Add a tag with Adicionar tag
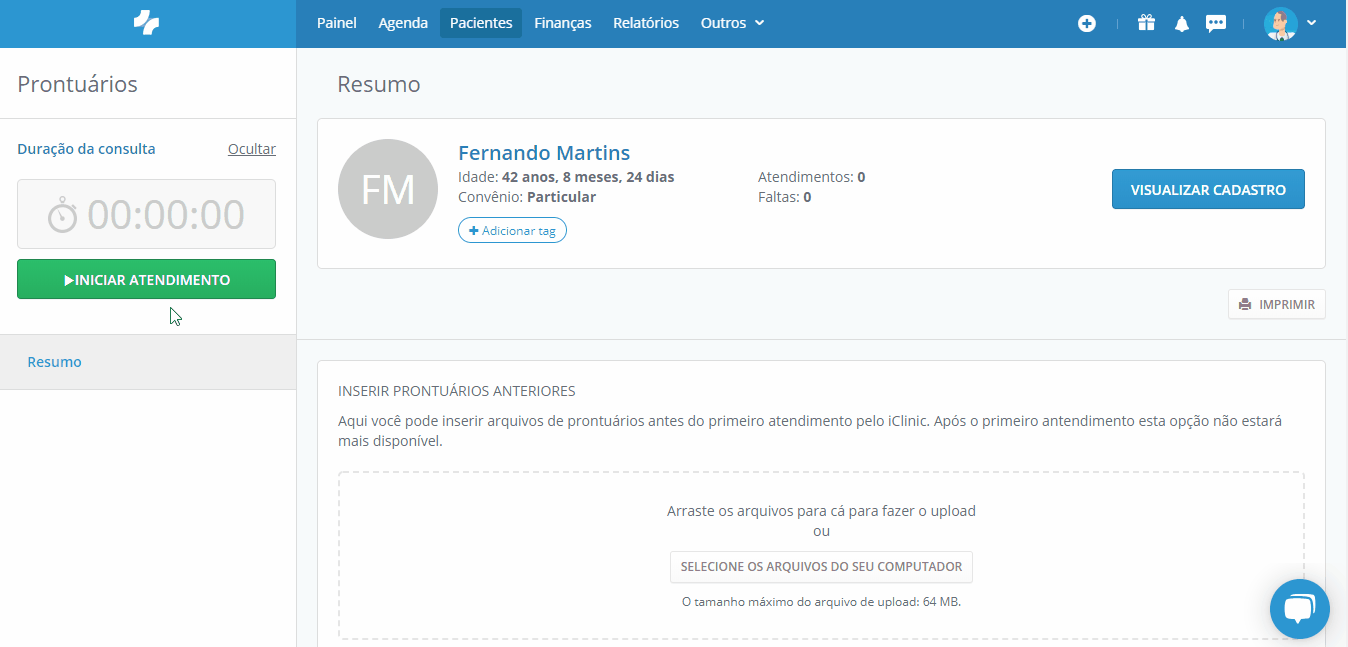Screen dimensions: 1348x647 [x=512, y=231]
